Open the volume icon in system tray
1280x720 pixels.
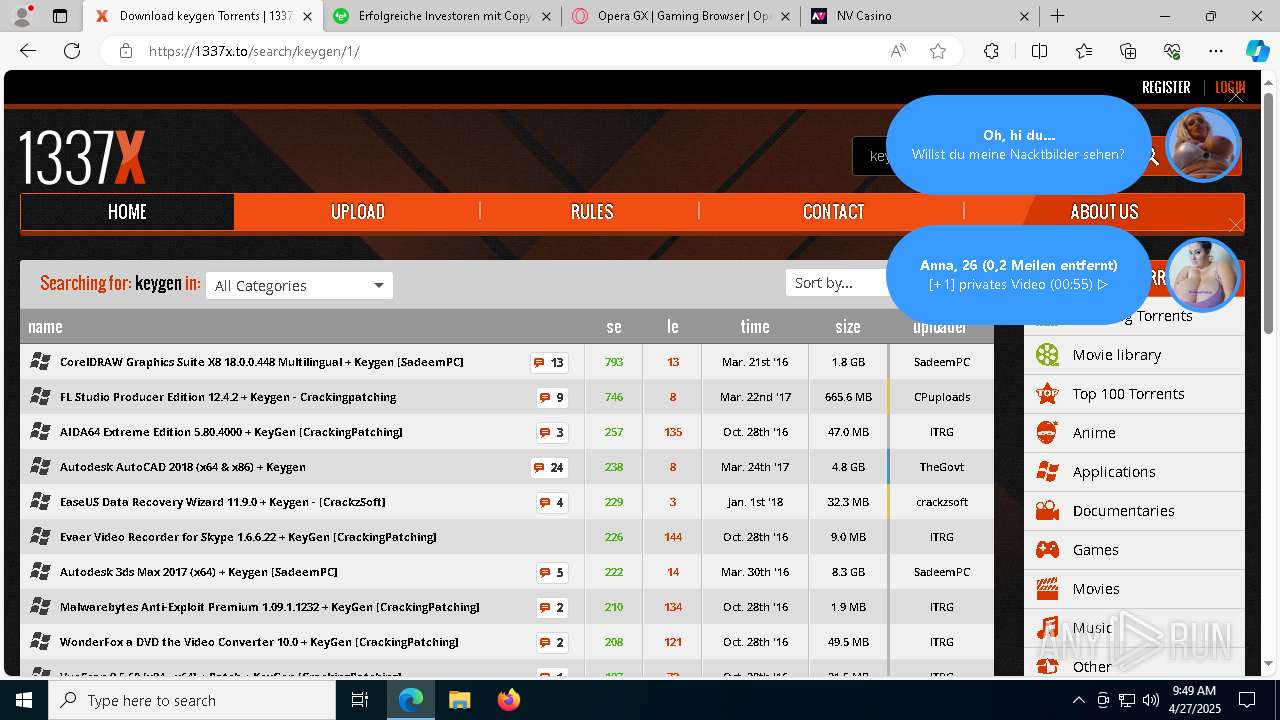point(1151,700)
